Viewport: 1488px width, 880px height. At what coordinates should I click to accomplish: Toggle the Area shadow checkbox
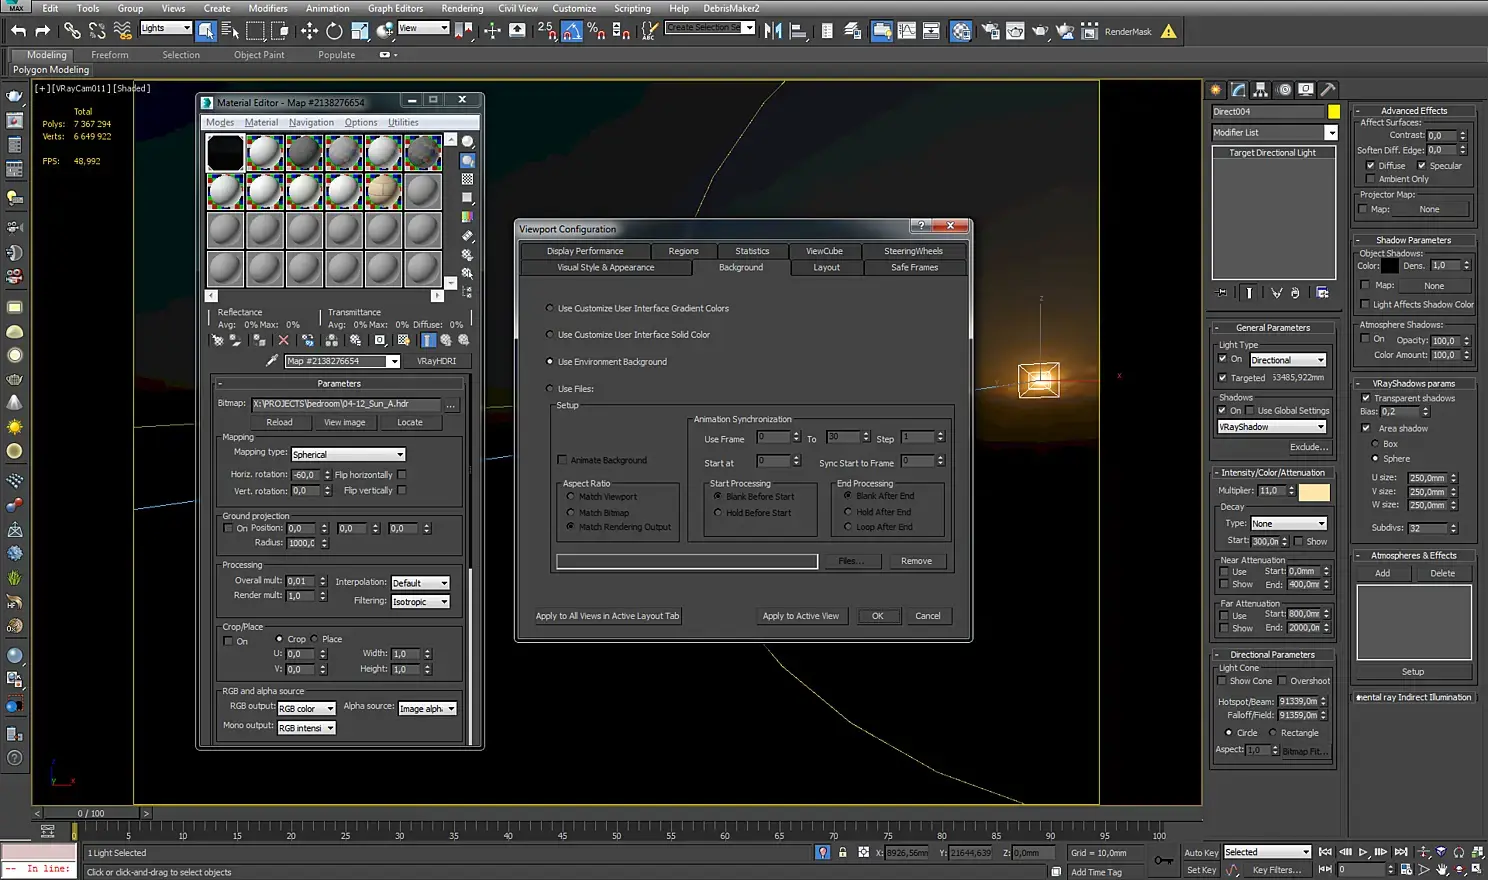1366,428
